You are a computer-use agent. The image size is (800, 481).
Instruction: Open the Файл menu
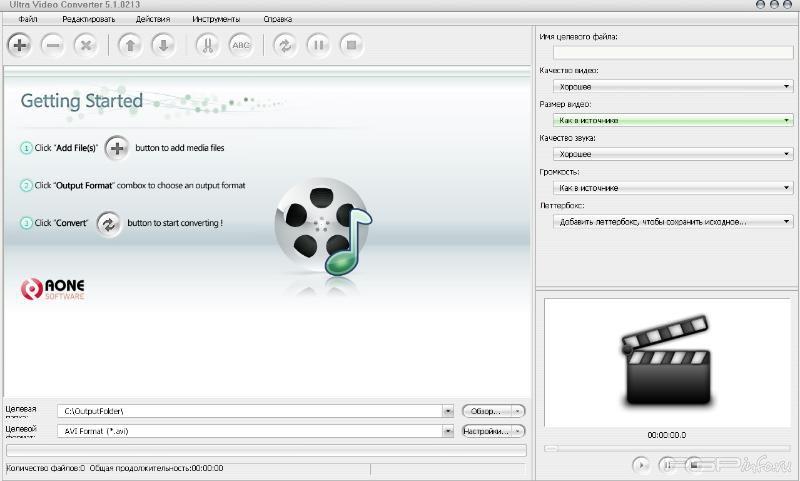[x=28, y=19]
